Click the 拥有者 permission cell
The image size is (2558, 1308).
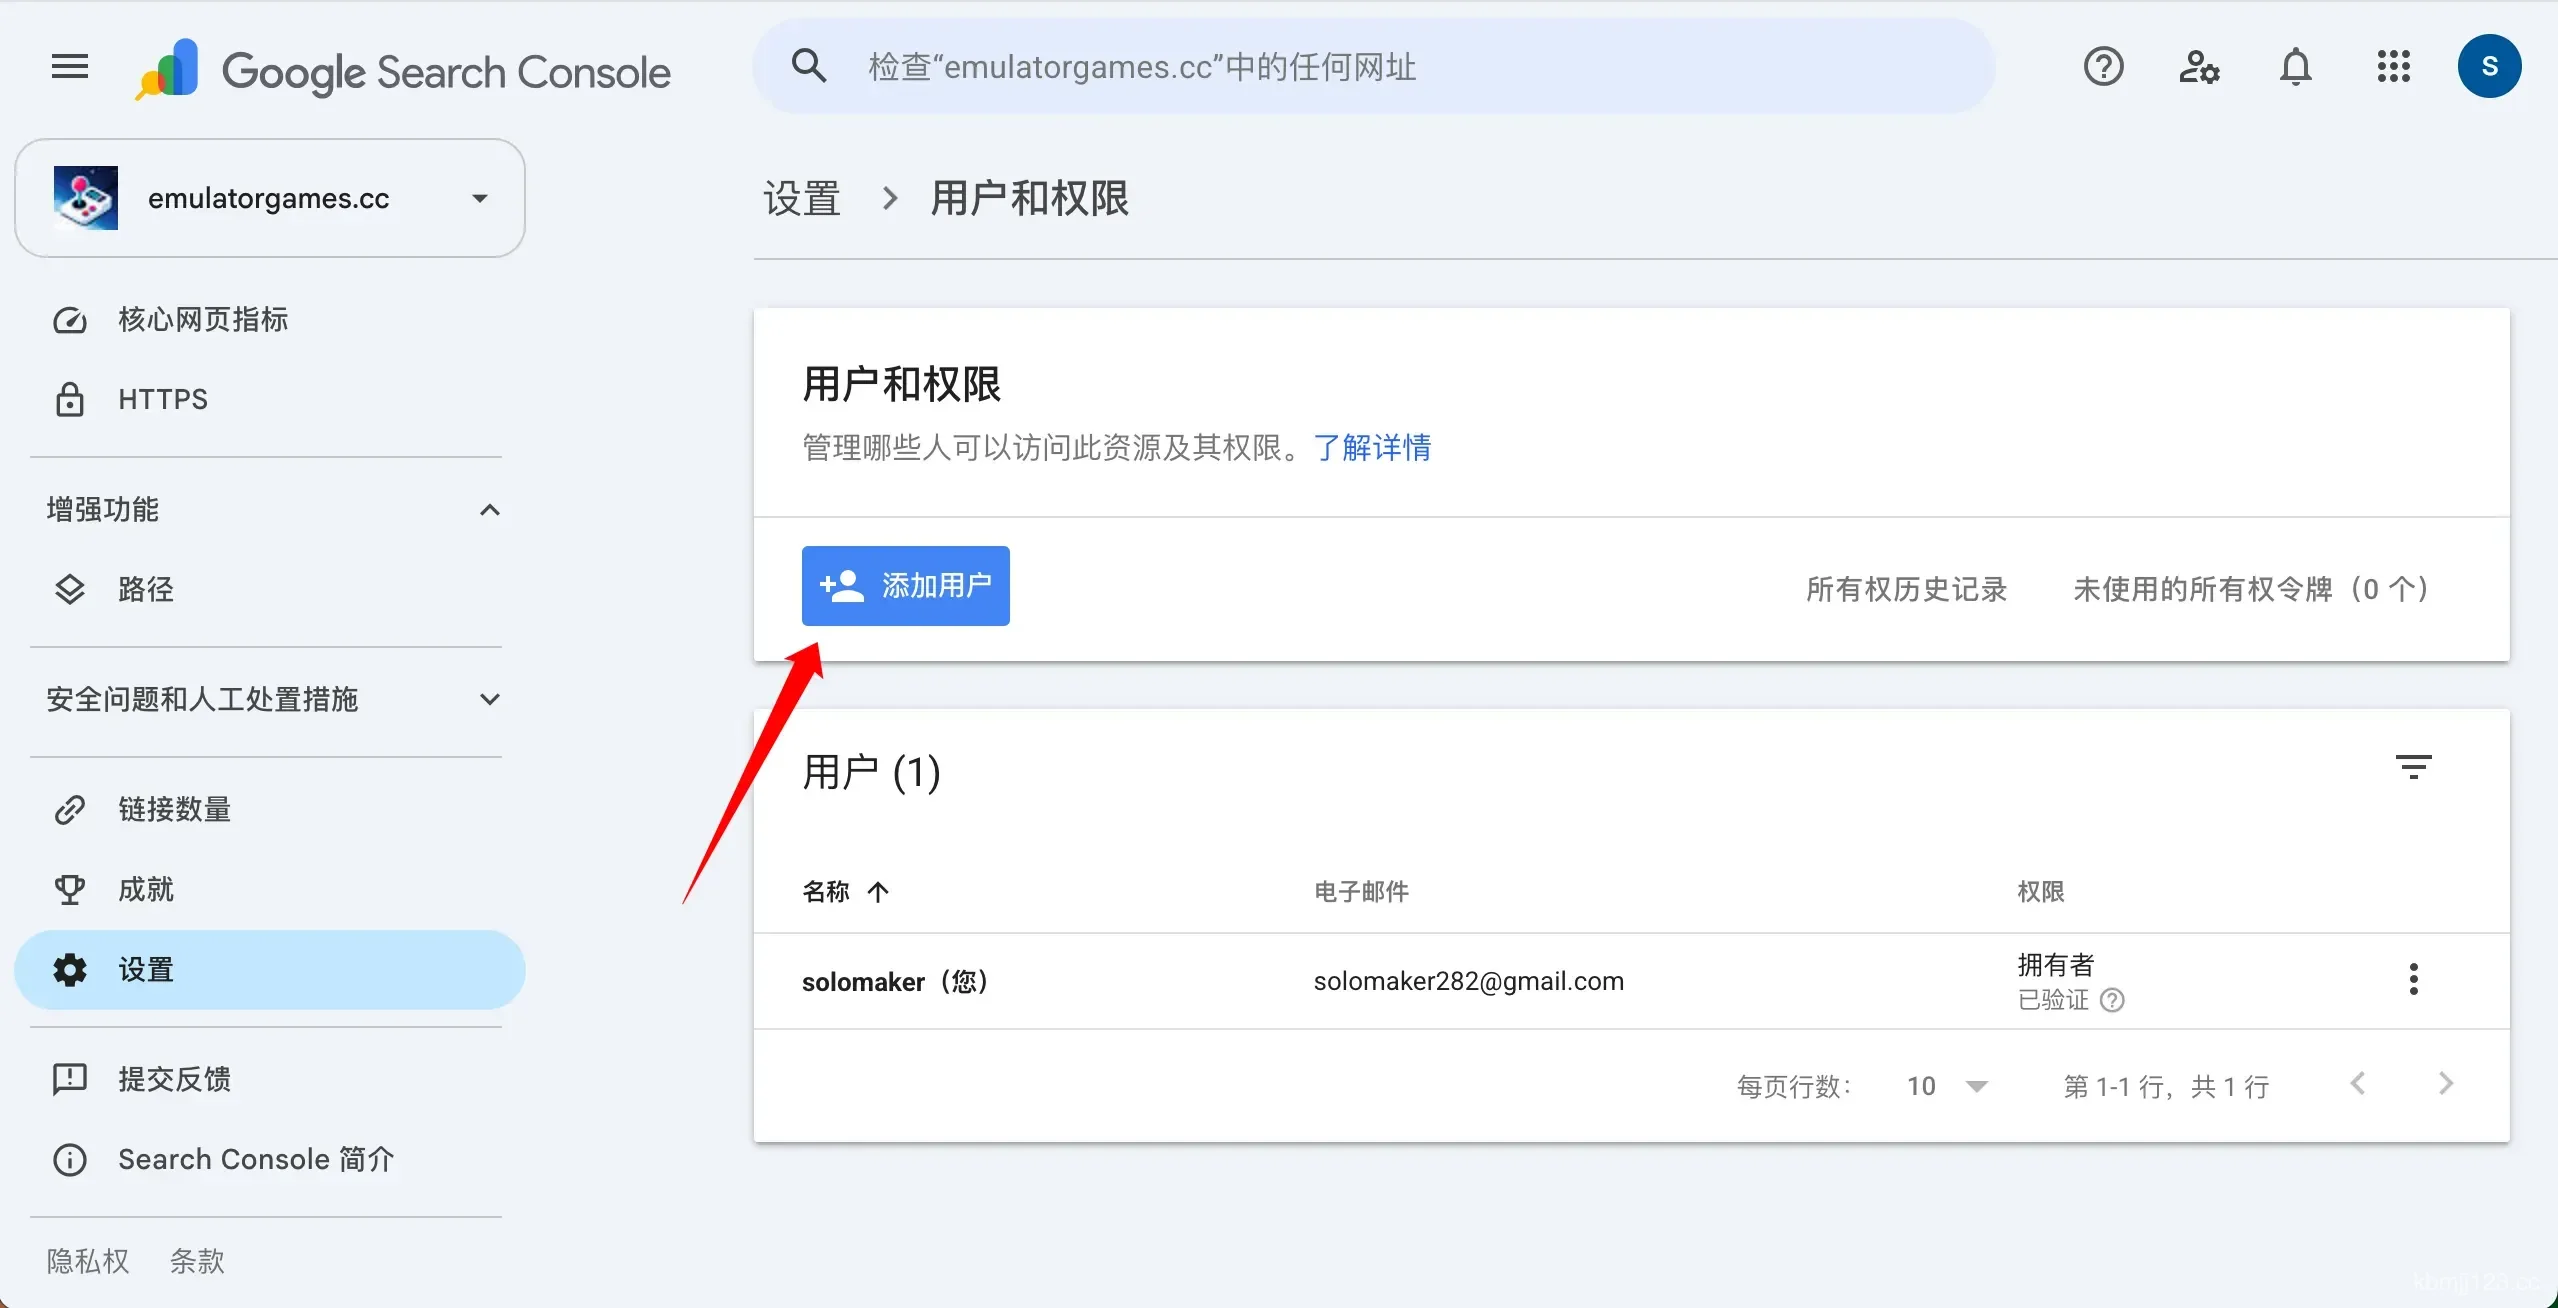2056,965
